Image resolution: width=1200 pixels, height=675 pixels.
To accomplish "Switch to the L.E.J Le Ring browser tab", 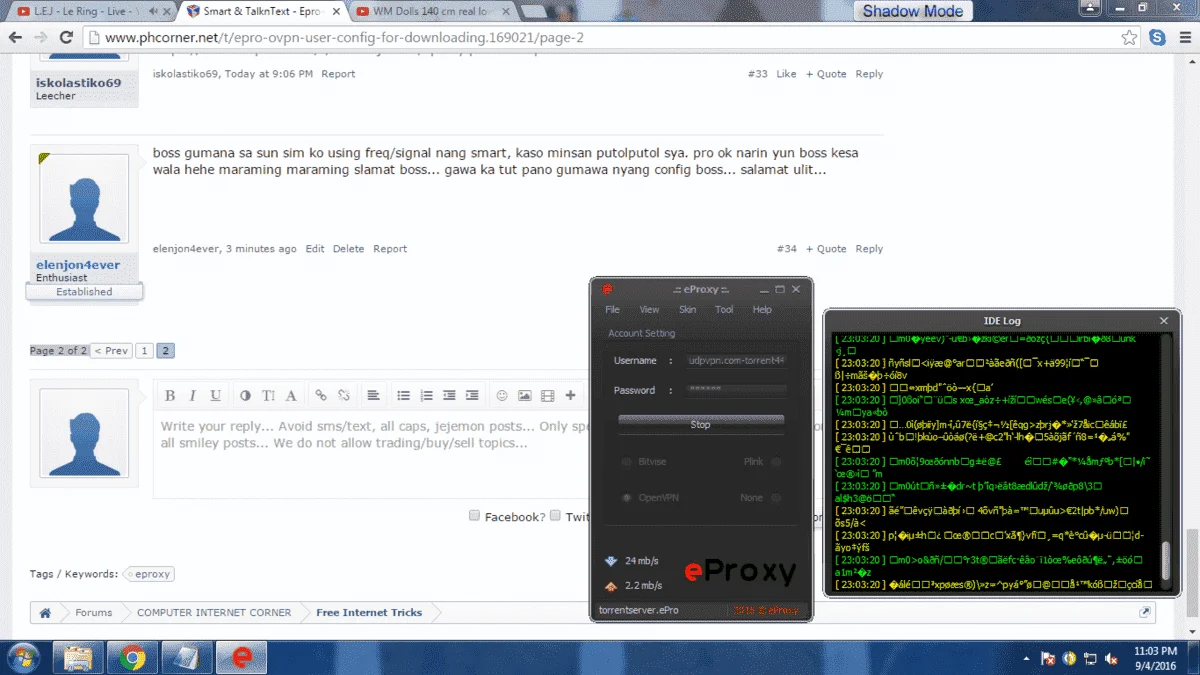I will [93, 12].
